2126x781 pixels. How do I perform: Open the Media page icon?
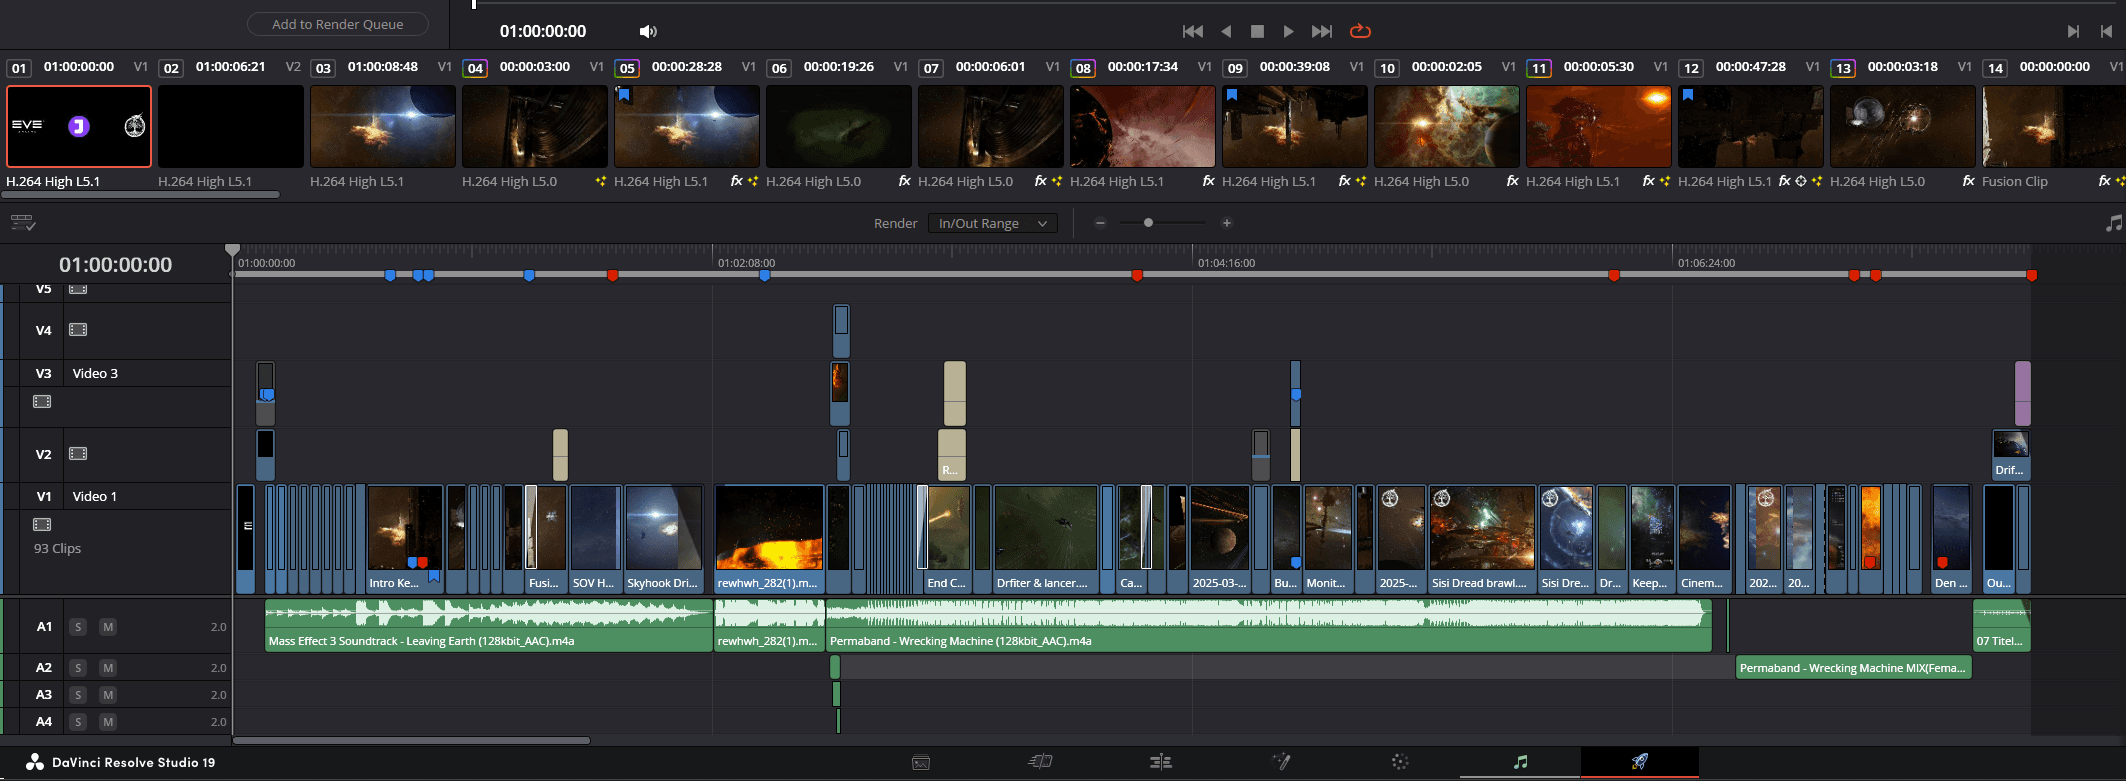921,762
